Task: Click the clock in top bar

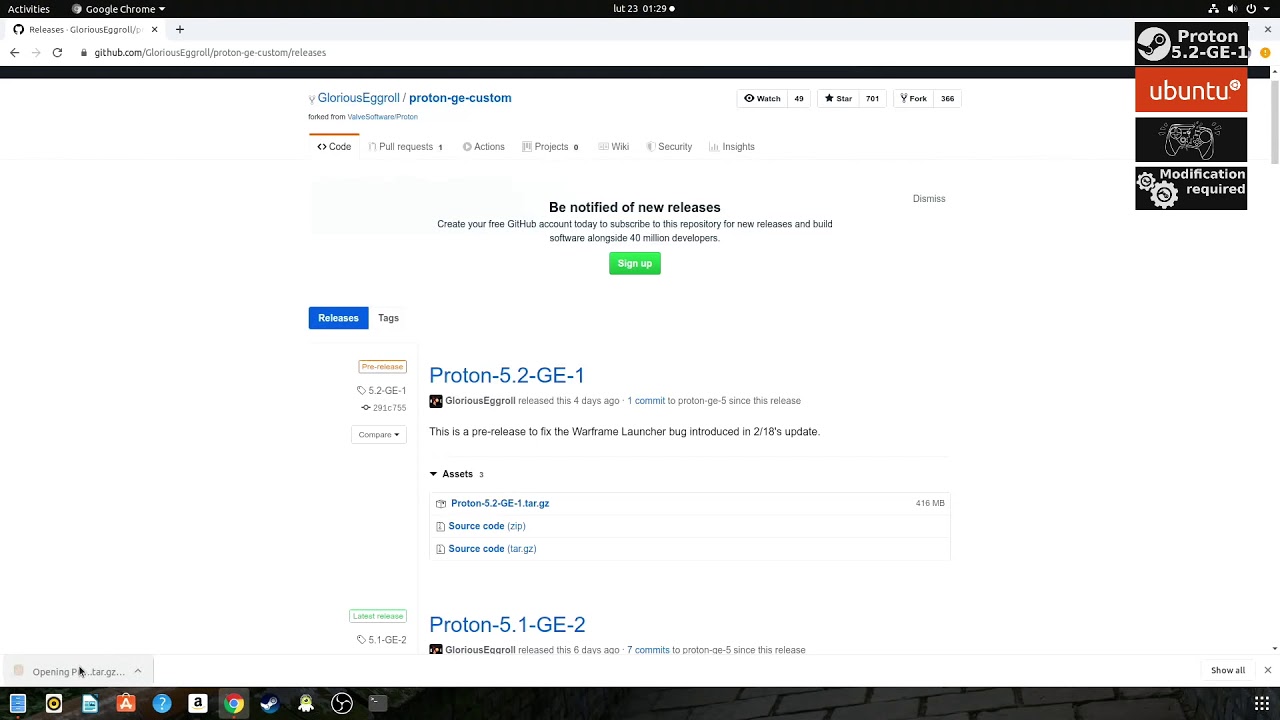Action: coord(640,9)
